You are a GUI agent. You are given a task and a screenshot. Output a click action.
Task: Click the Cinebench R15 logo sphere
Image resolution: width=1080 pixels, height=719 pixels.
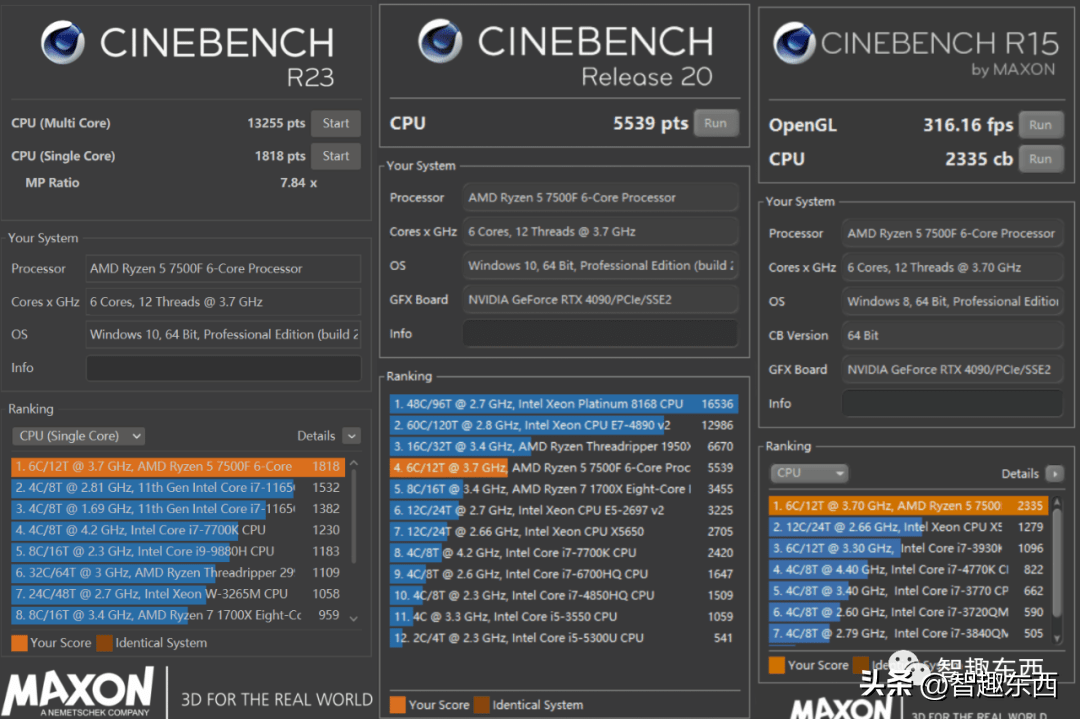[794, 42]
